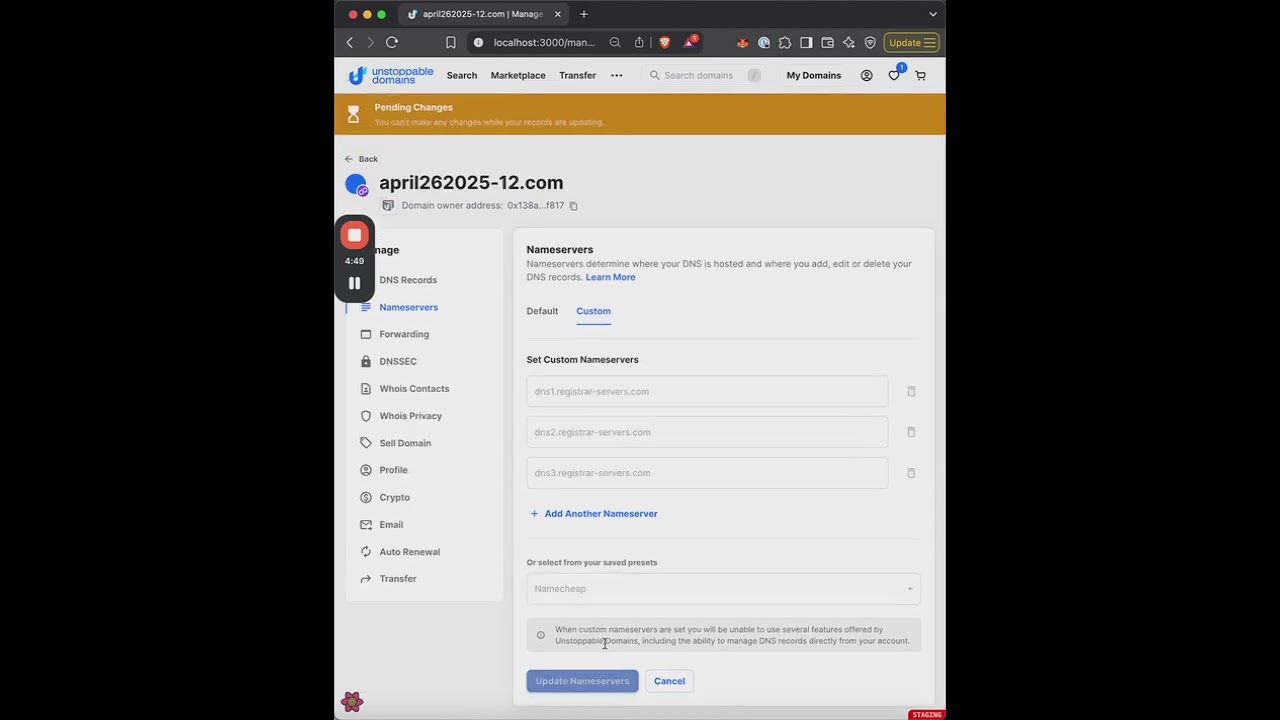1280x720 pixels.
Task: Open the tab search chevron
Action: (933, 14)
